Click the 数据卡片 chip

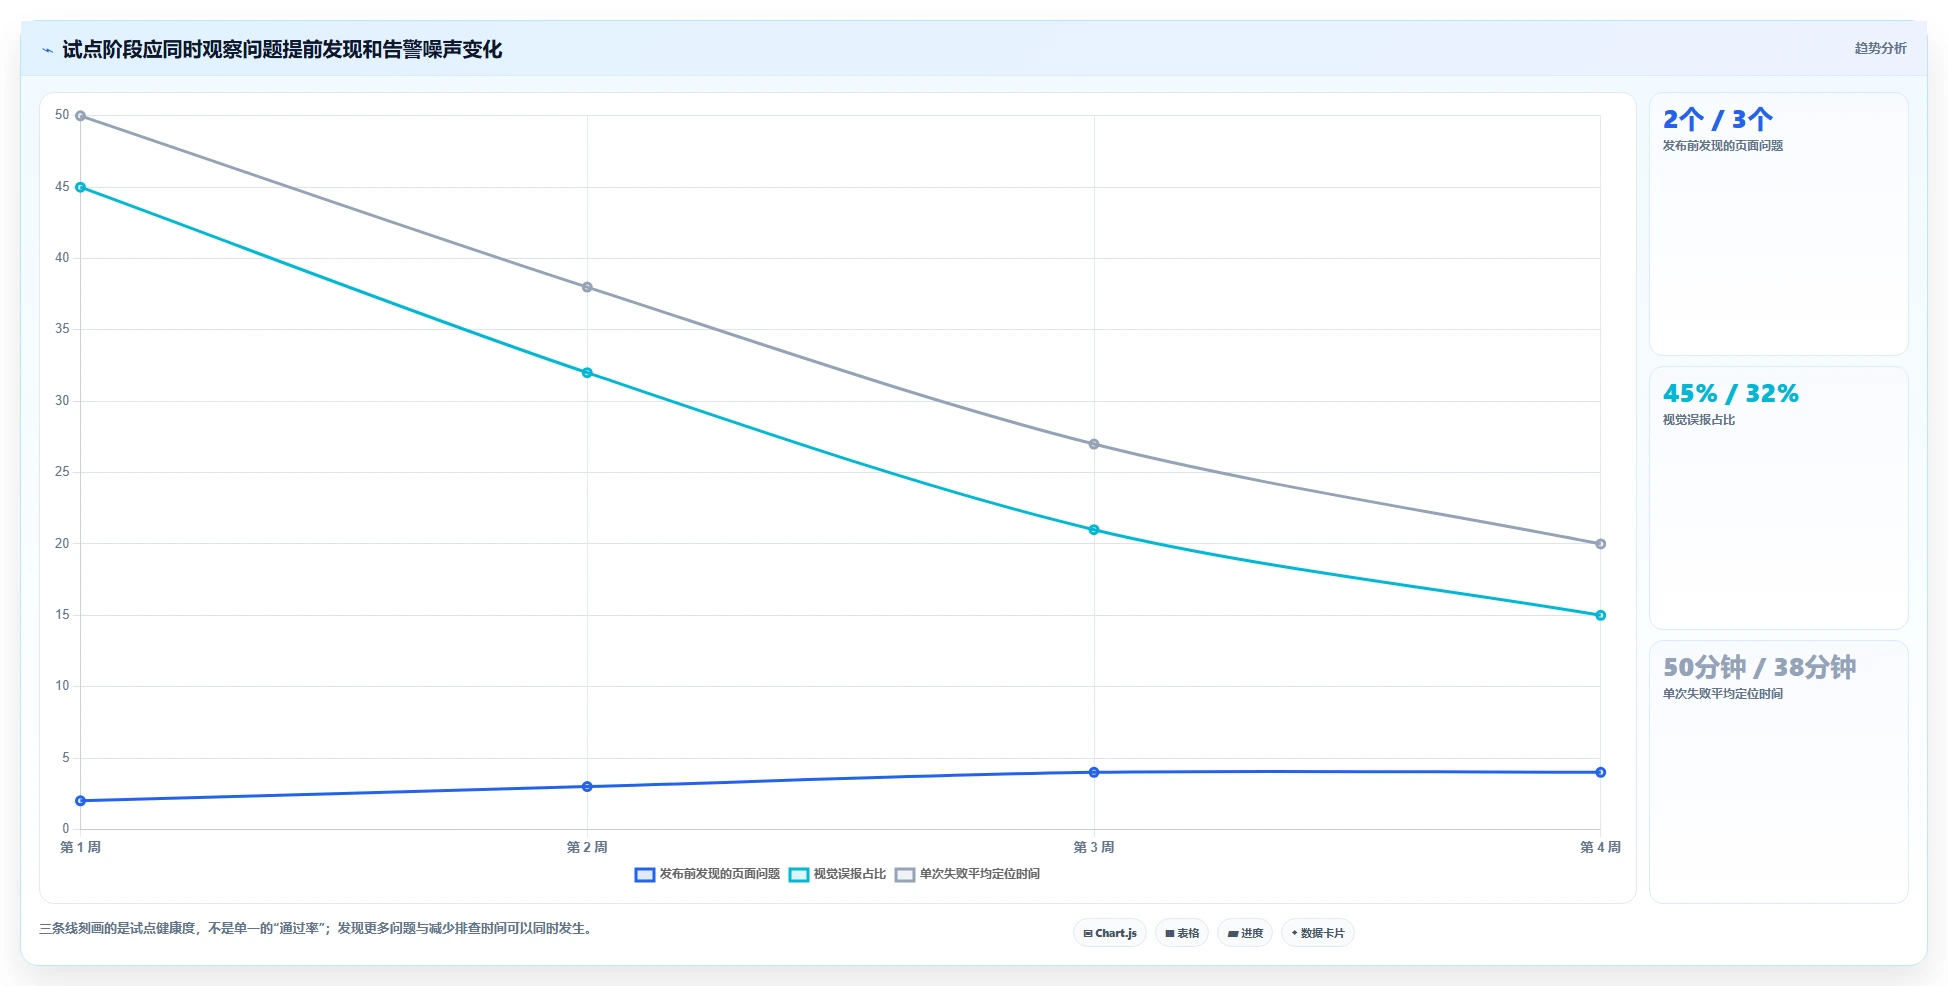pos(1318,933)
